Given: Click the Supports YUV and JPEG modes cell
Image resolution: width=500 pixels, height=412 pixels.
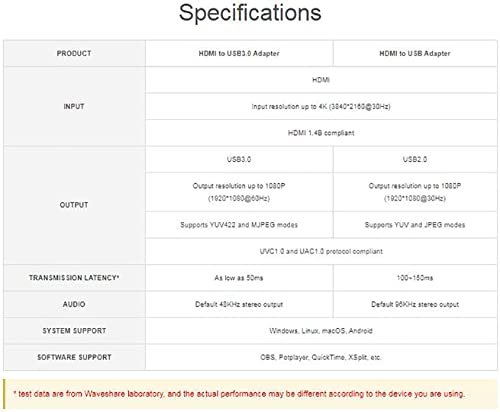Looking at the screenshot, I should (x=415, y=225).
